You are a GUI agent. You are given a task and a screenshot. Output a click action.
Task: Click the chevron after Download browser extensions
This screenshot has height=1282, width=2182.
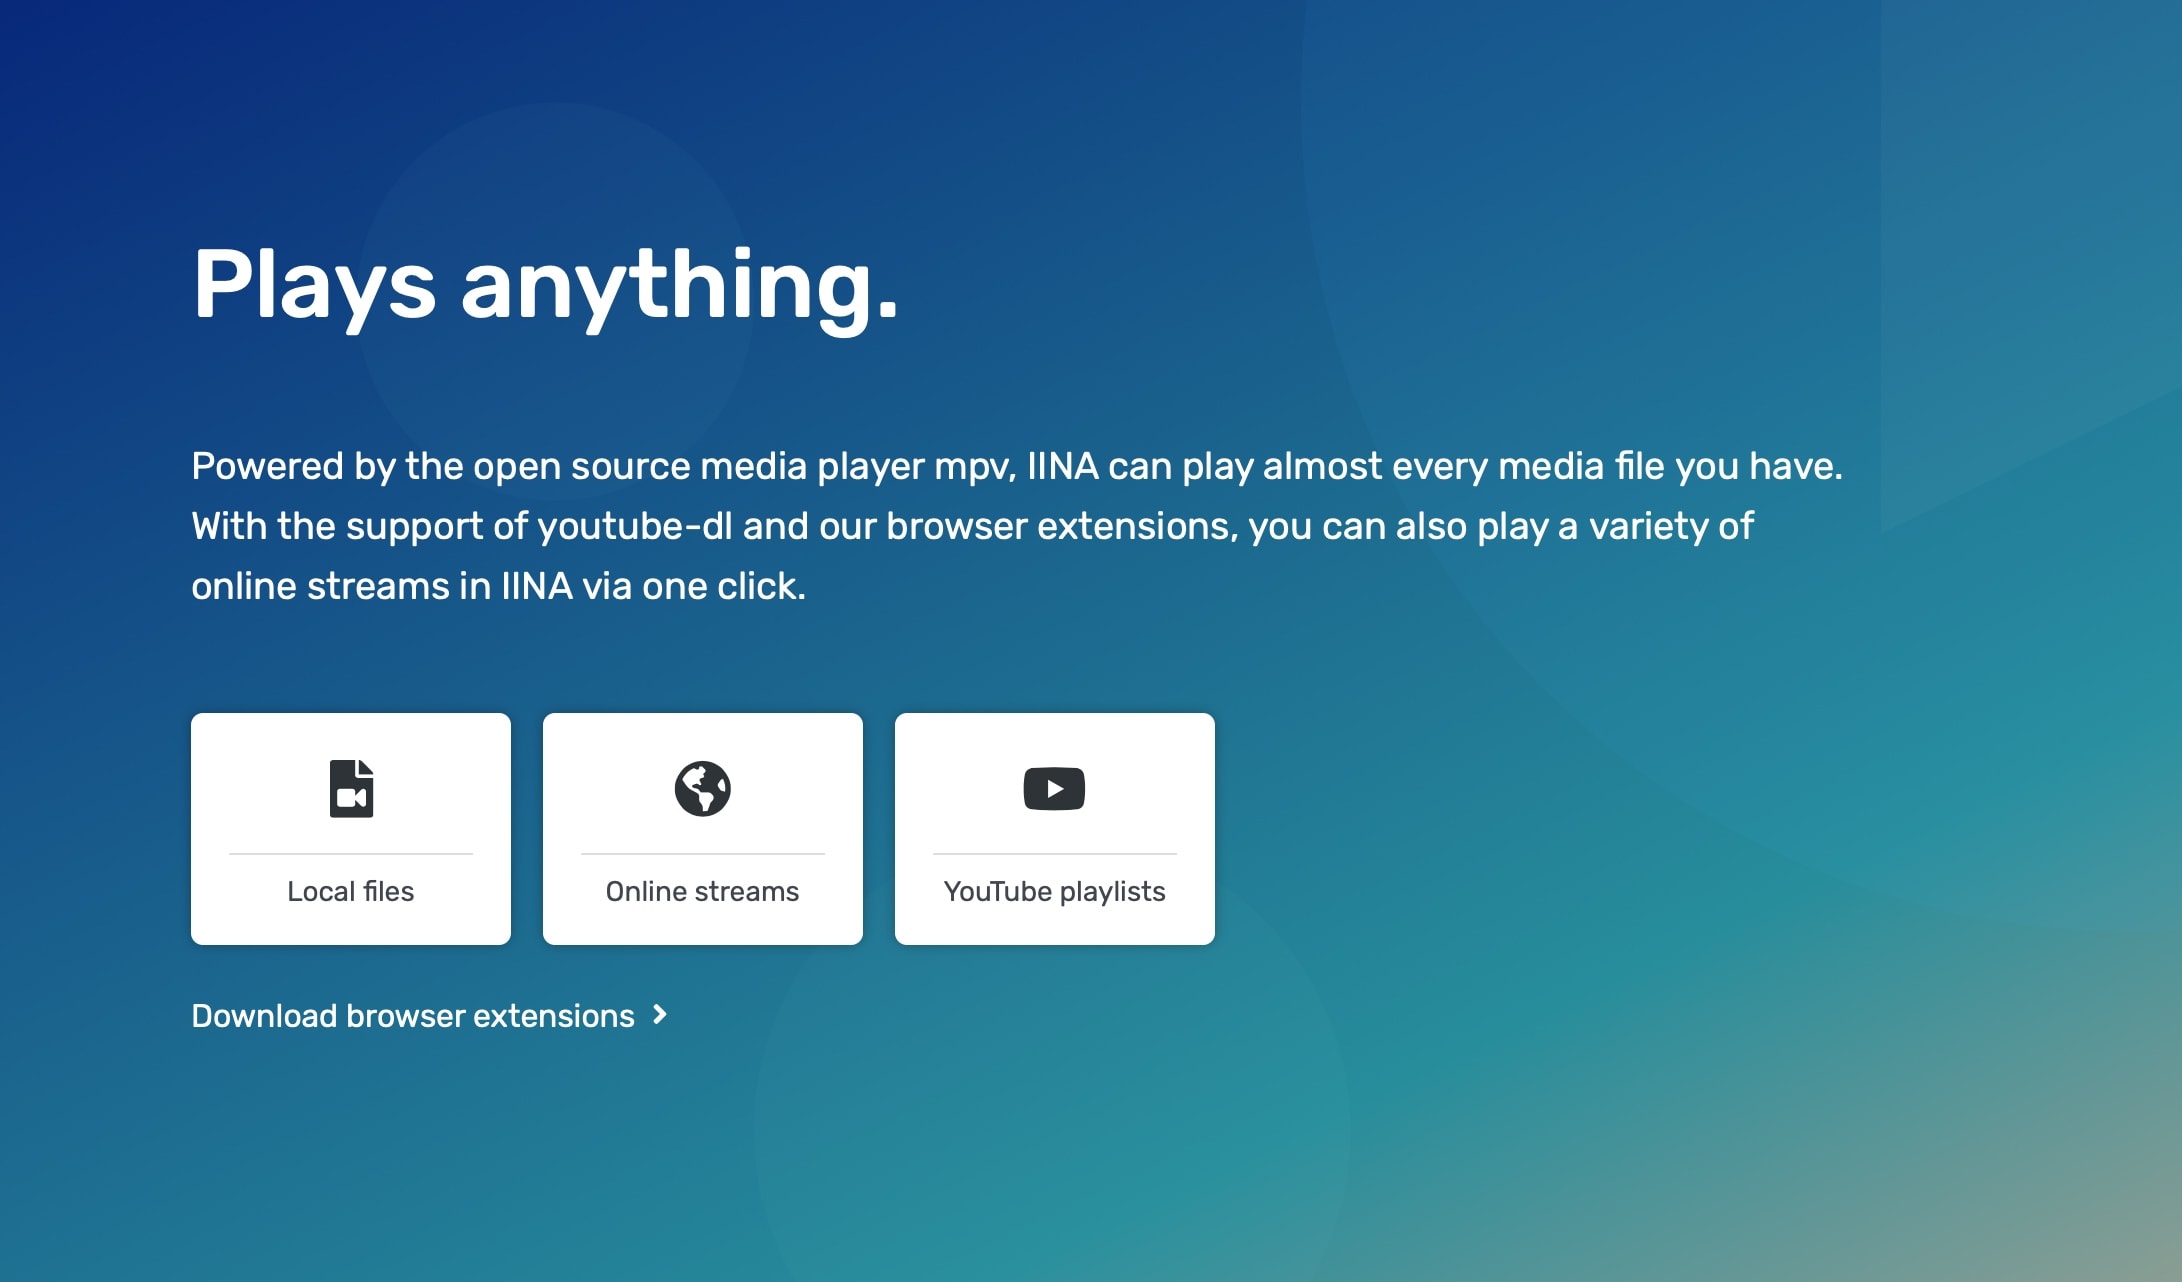(660, 1015)
